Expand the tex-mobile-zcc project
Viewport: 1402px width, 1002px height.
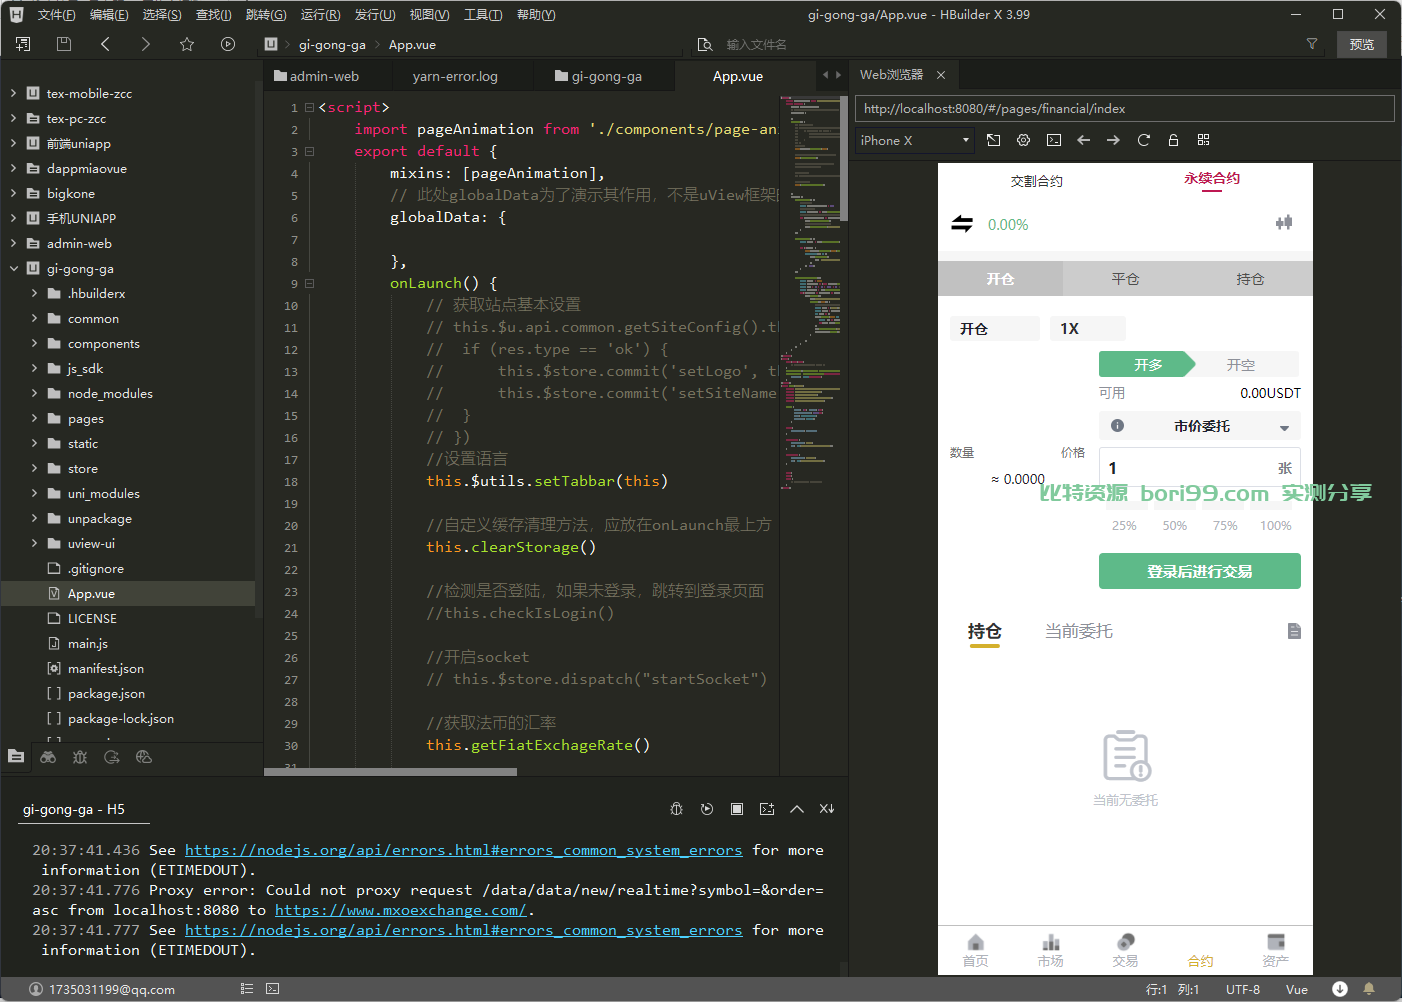[13, 93]
